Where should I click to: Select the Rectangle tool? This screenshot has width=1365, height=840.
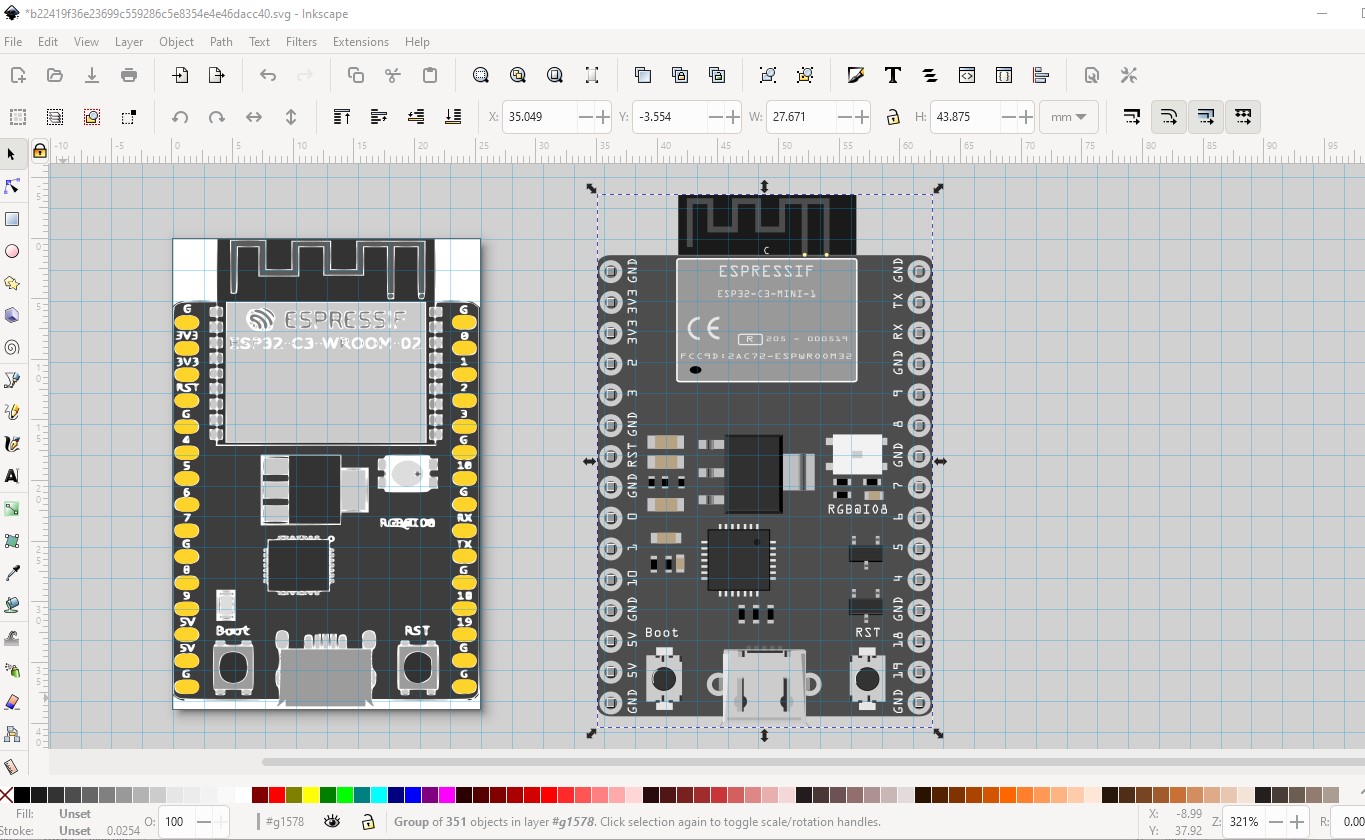[12, 219]
